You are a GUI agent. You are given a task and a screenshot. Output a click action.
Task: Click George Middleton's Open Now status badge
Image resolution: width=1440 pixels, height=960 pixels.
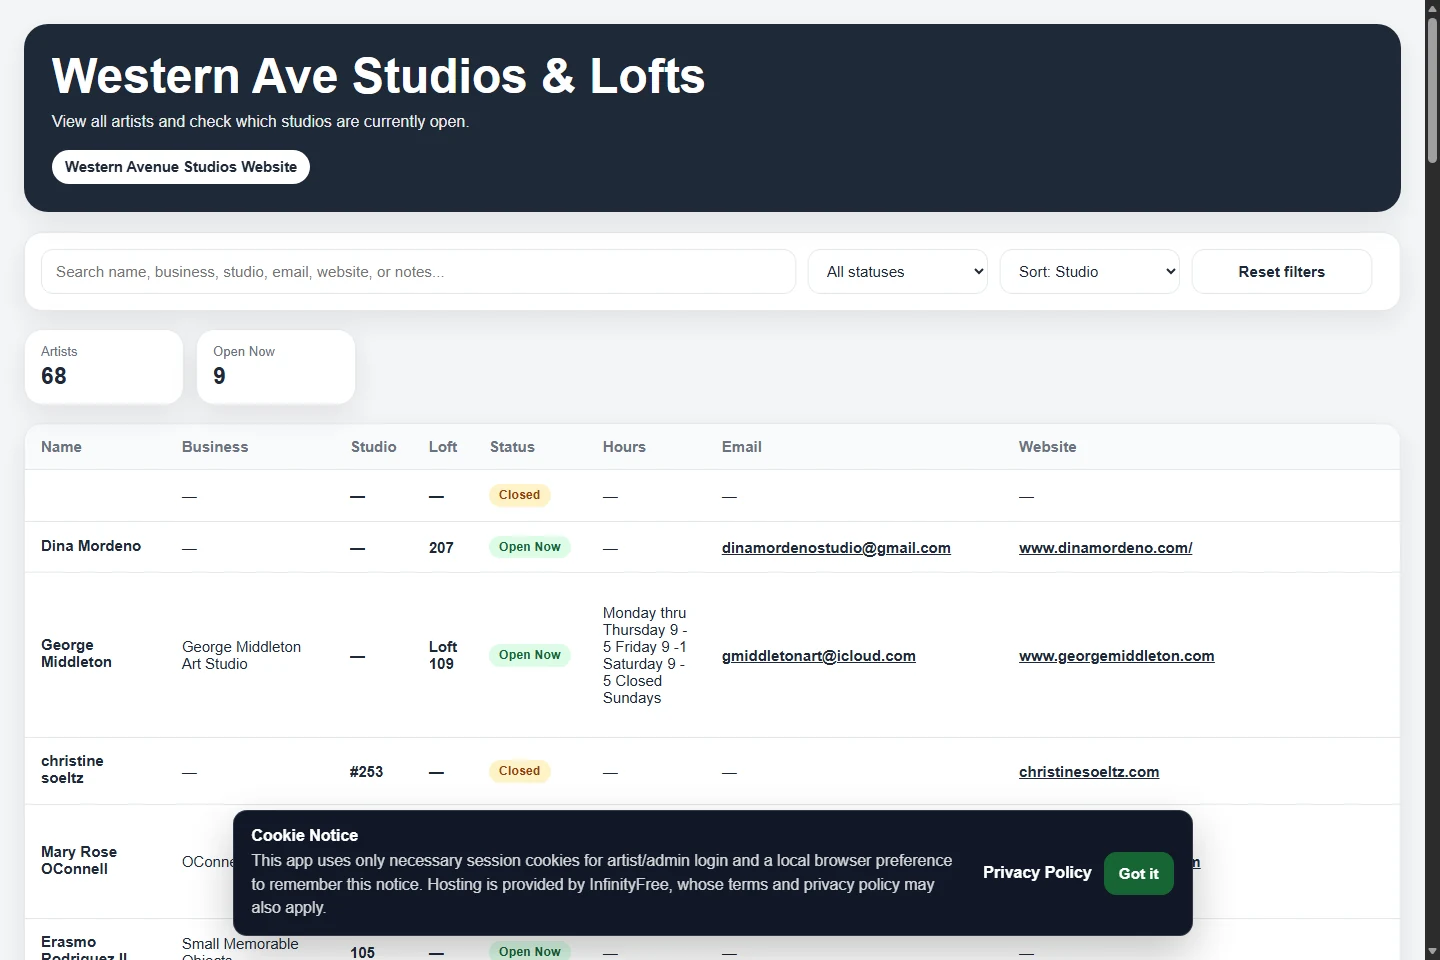coord(530,655)
